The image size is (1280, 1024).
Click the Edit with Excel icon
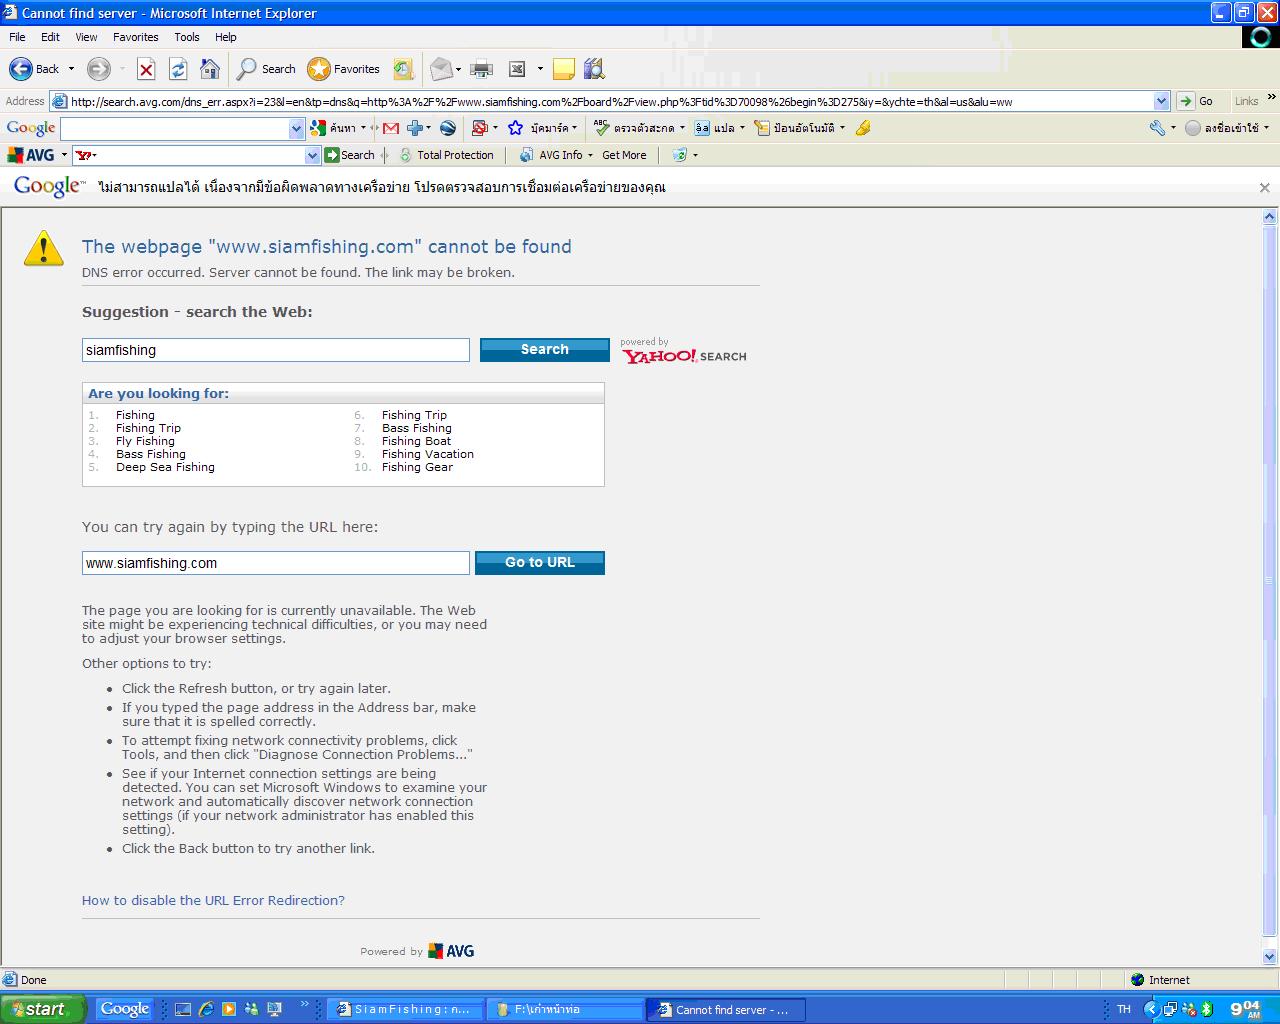(x=517, y=69)
